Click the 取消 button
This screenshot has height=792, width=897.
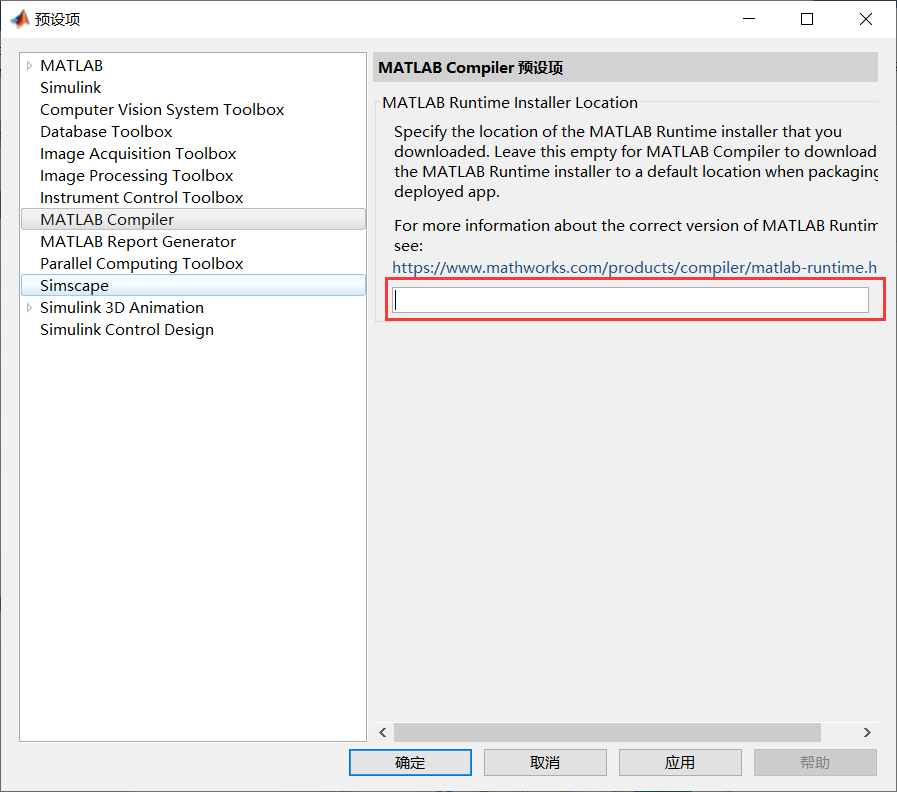tap(545, 762)
